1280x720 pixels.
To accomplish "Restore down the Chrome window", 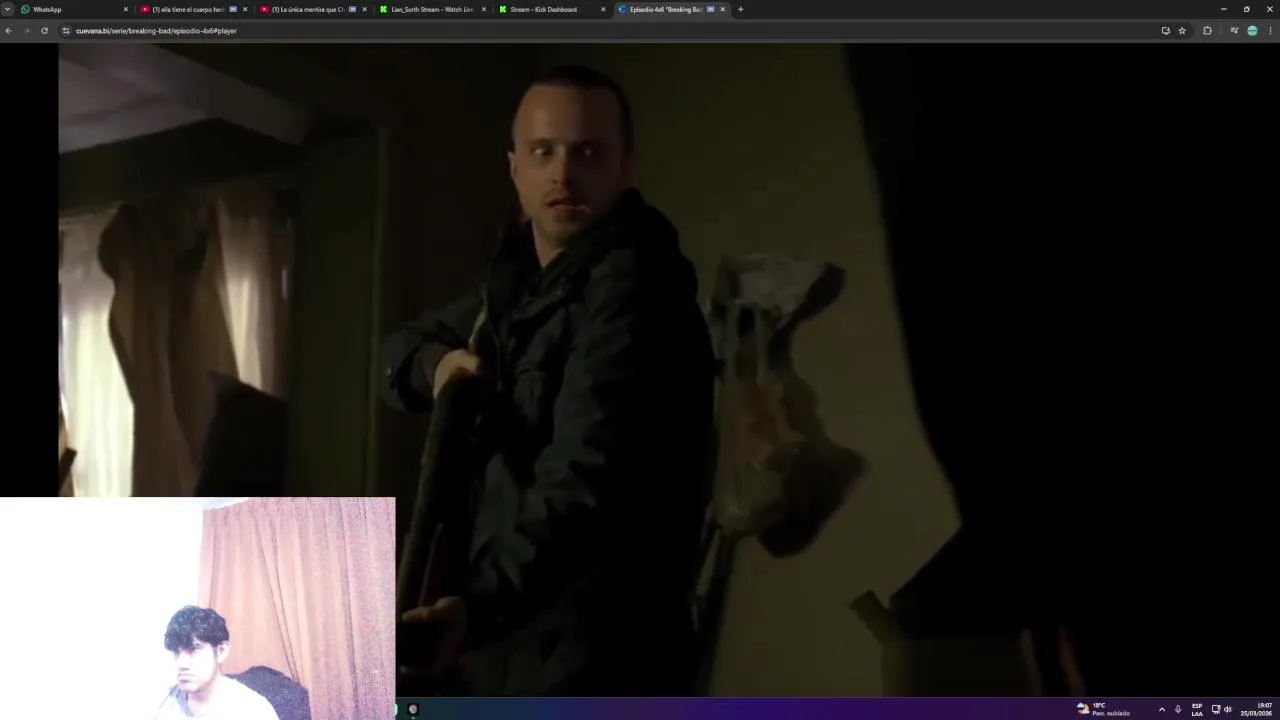I will click(x=1246, y=9).
